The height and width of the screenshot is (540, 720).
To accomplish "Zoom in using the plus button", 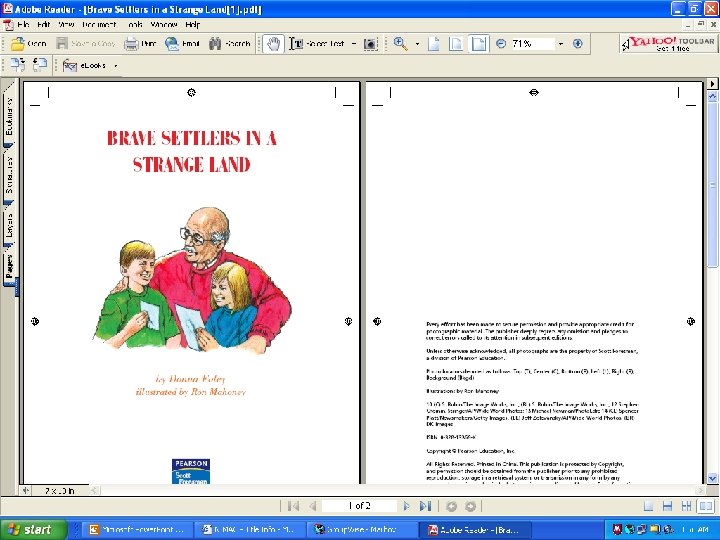I will (x=578, y=44).
